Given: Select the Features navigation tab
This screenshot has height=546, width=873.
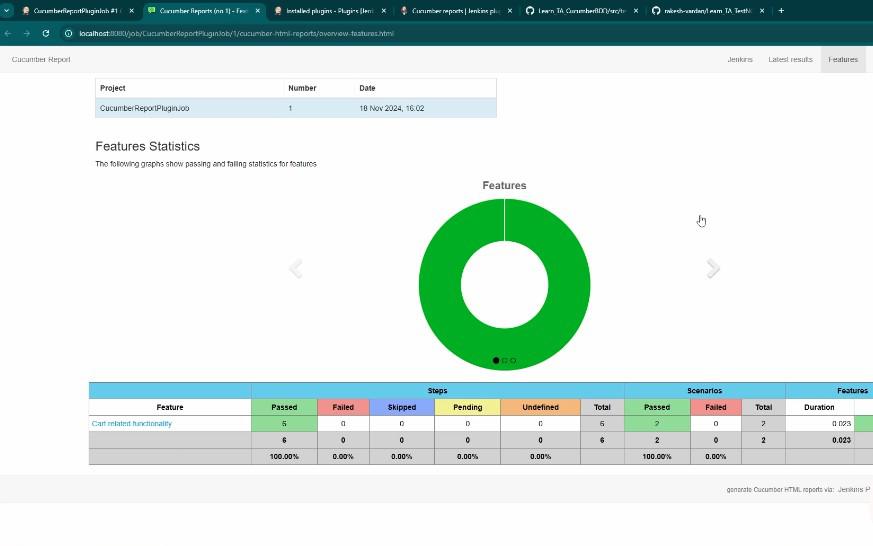Looking at the screenshot, I should tap(843, 60).
